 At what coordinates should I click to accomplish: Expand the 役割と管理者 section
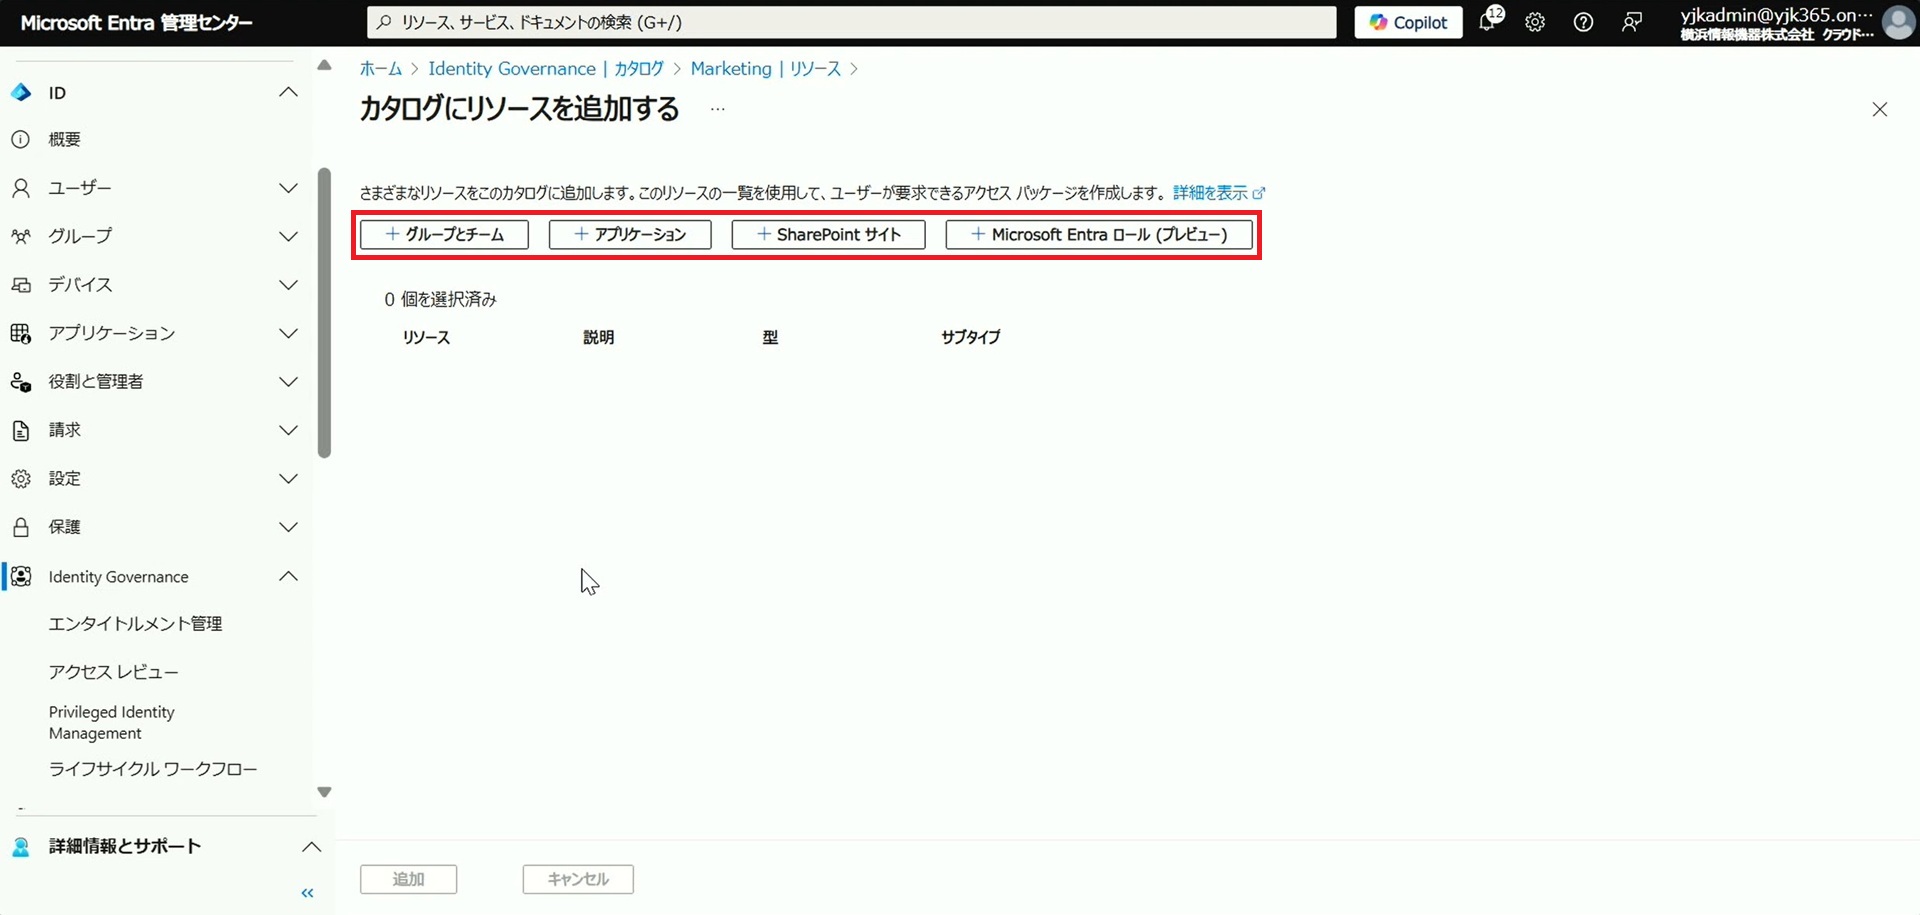pos(288,381)
